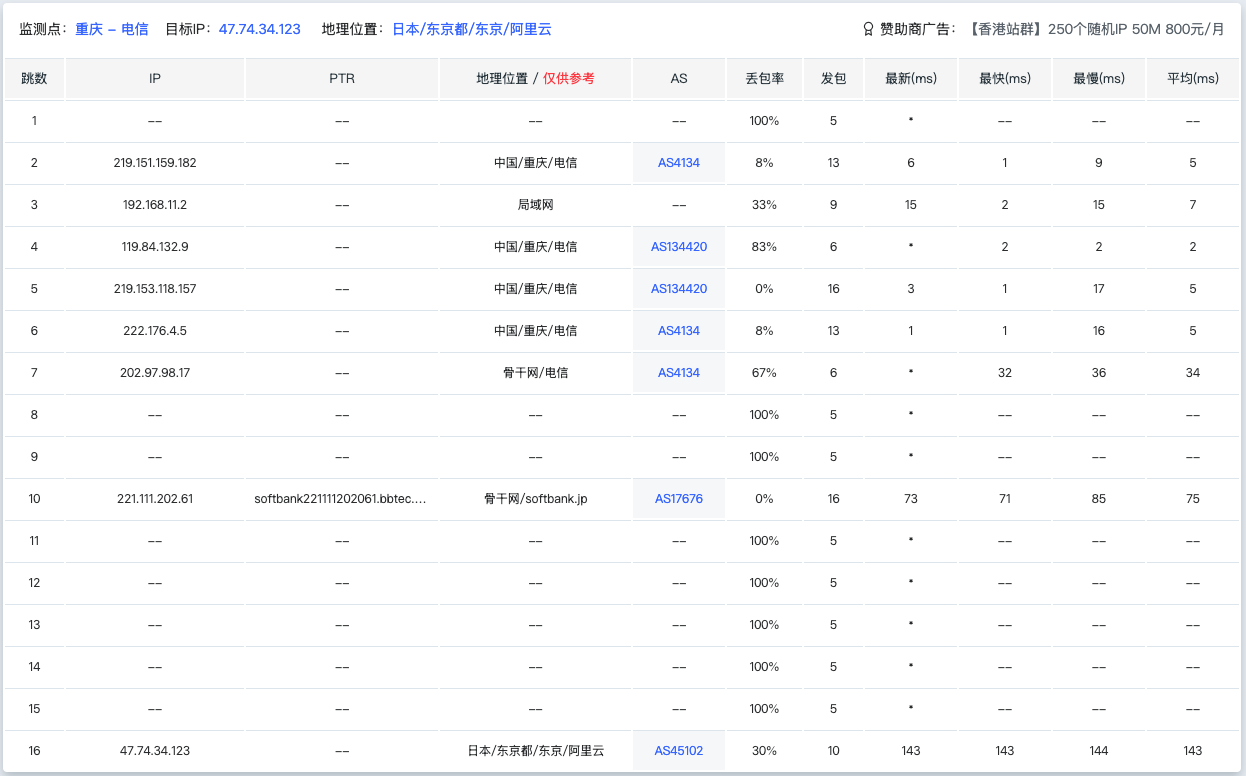This screenshot has width=1246, height=776.
Task: Click the softbank221111202061.bbtec PTR cell
Action: [342, 499]
